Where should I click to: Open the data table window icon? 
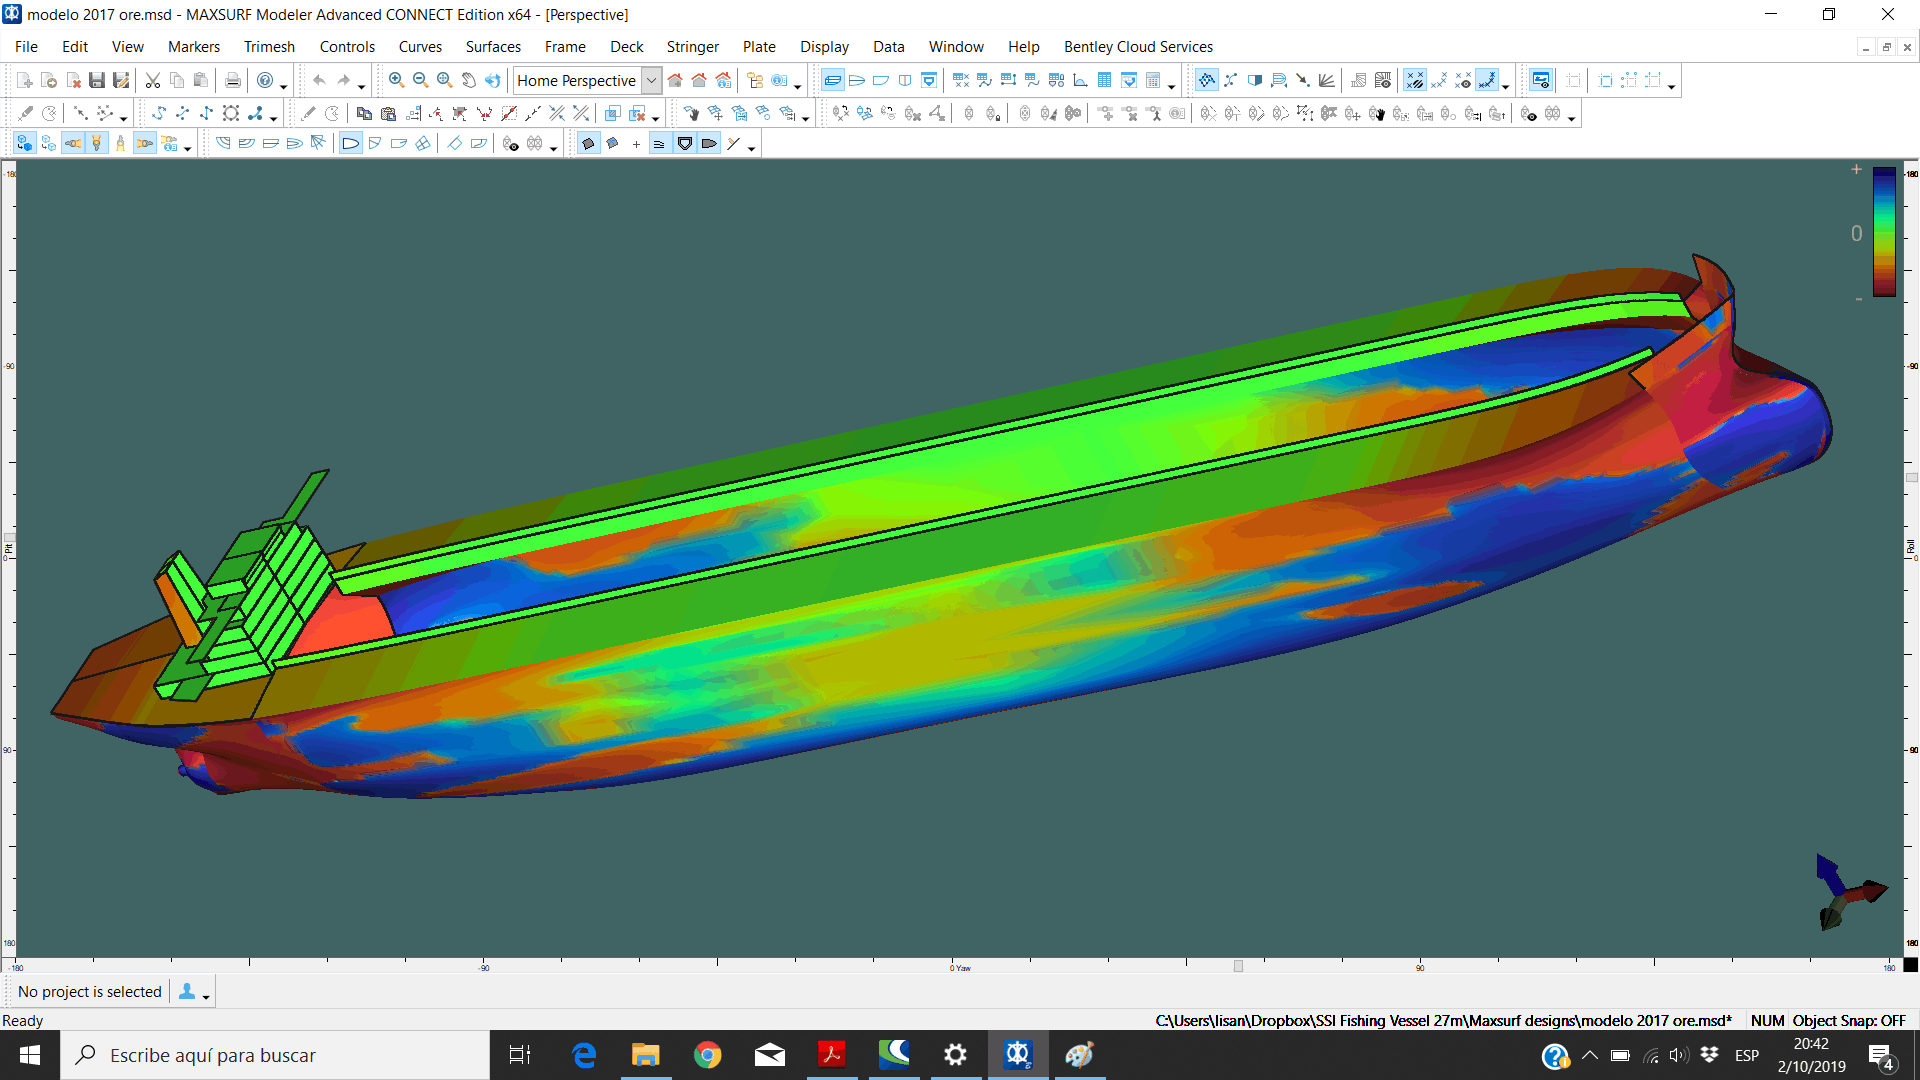click(x=1105, y=81)
